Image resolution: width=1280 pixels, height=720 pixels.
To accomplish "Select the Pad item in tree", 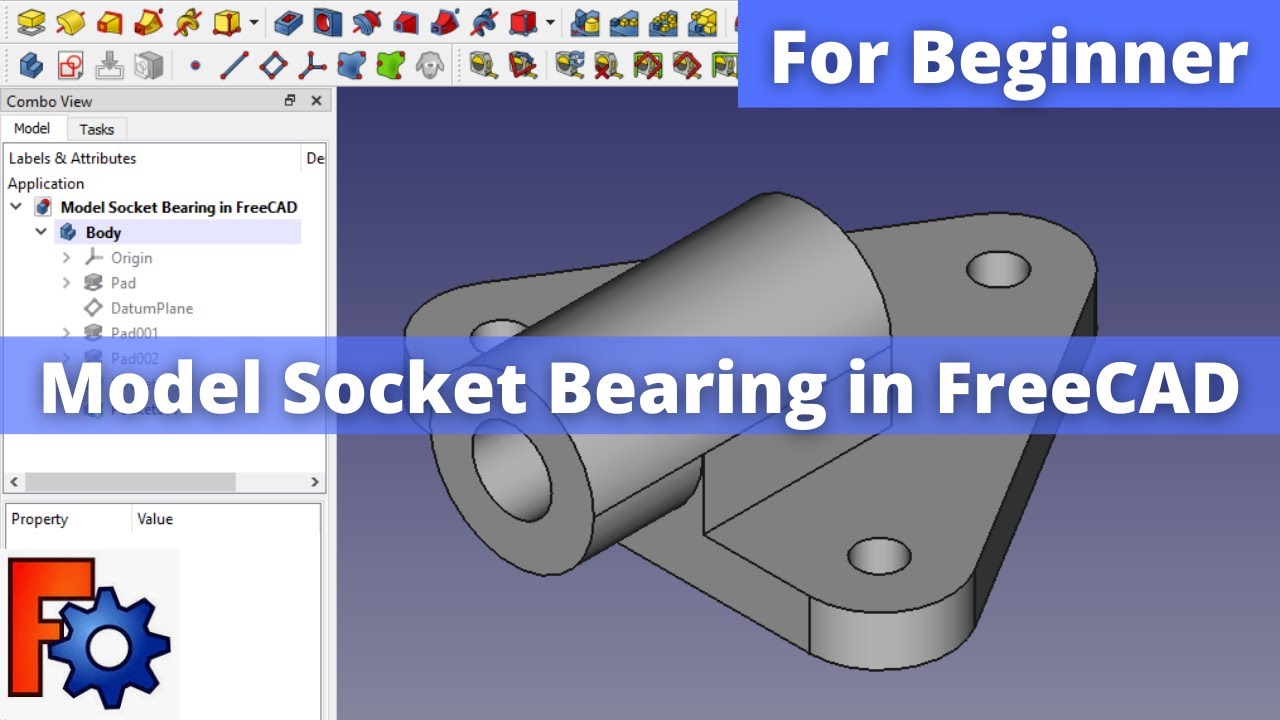I will point(123,282).
